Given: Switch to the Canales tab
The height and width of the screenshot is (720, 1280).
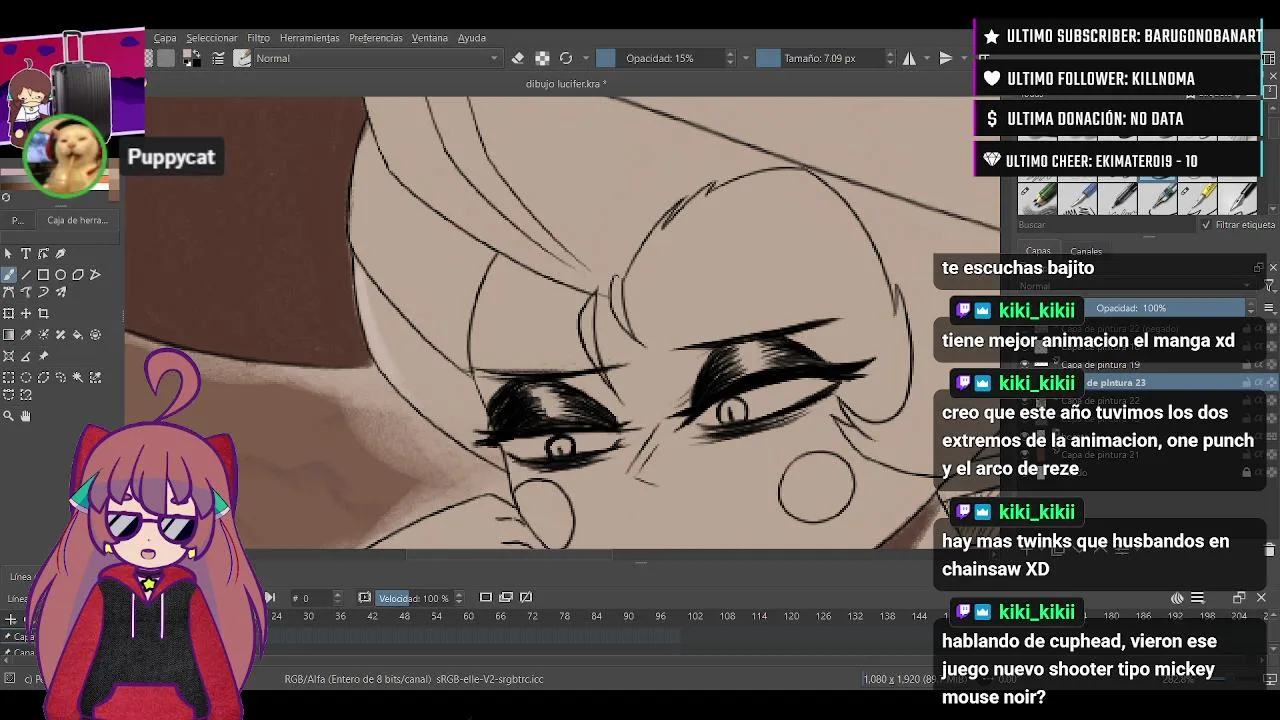Looking at the screenshot, I should 1086,251.
